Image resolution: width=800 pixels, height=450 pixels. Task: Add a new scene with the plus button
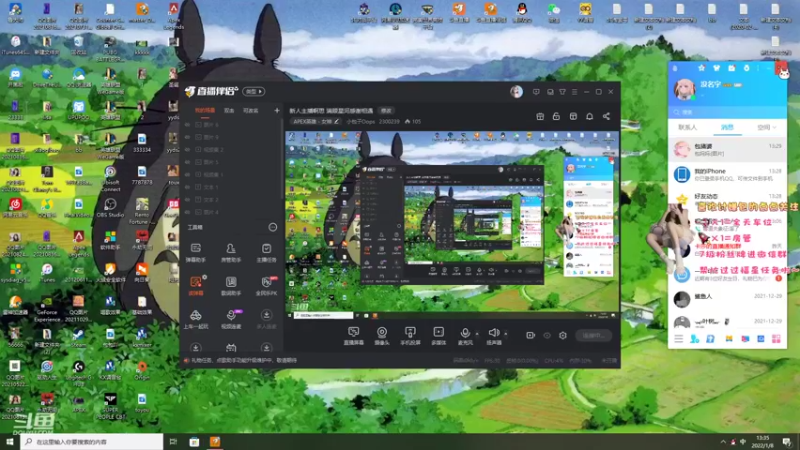[x=277, y=110]
